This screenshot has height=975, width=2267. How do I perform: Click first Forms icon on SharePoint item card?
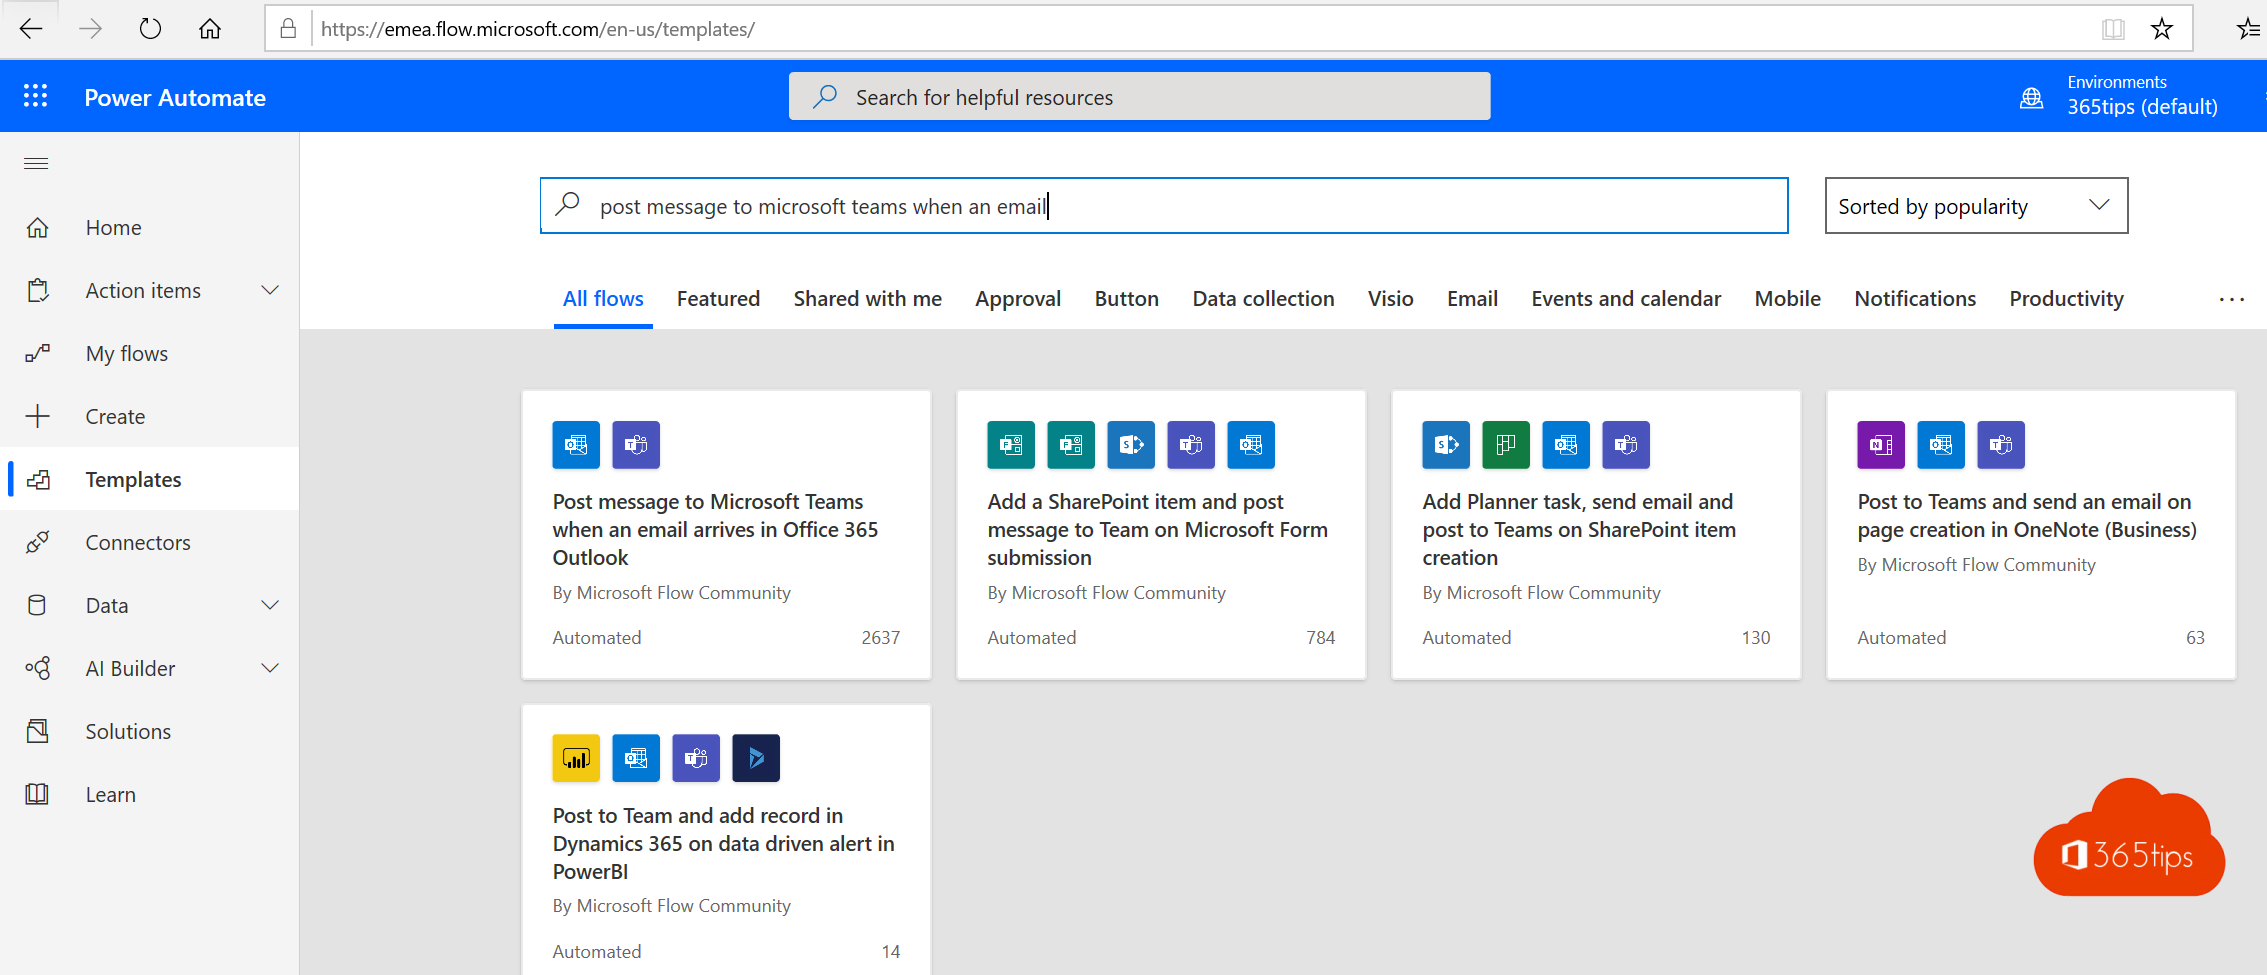coord(1011,445)
